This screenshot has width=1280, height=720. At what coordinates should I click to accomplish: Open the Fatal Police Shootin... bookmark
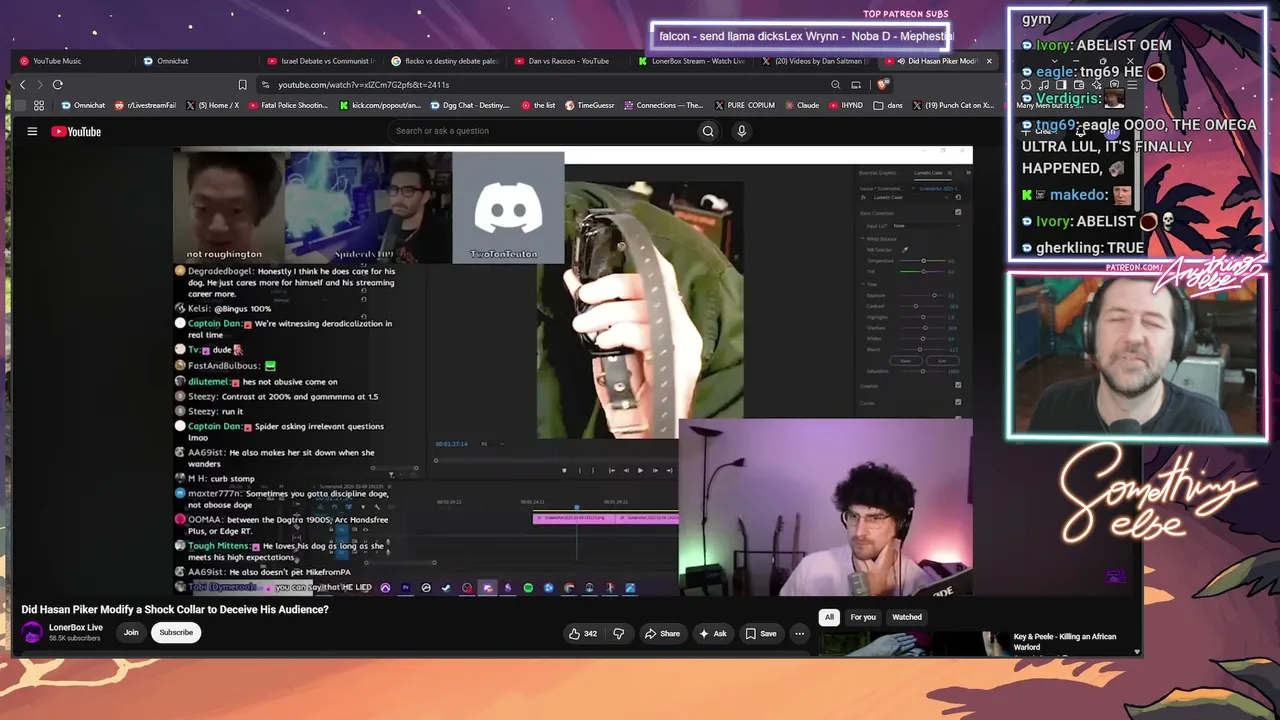click(x=289, y=105)
